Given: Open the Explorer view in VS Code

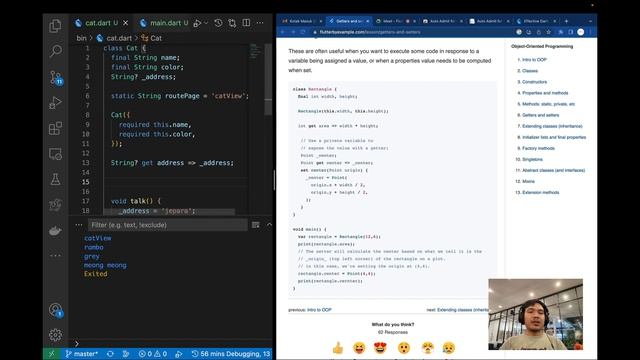Looking at the screenshot, I should click(x=56, y=26).
